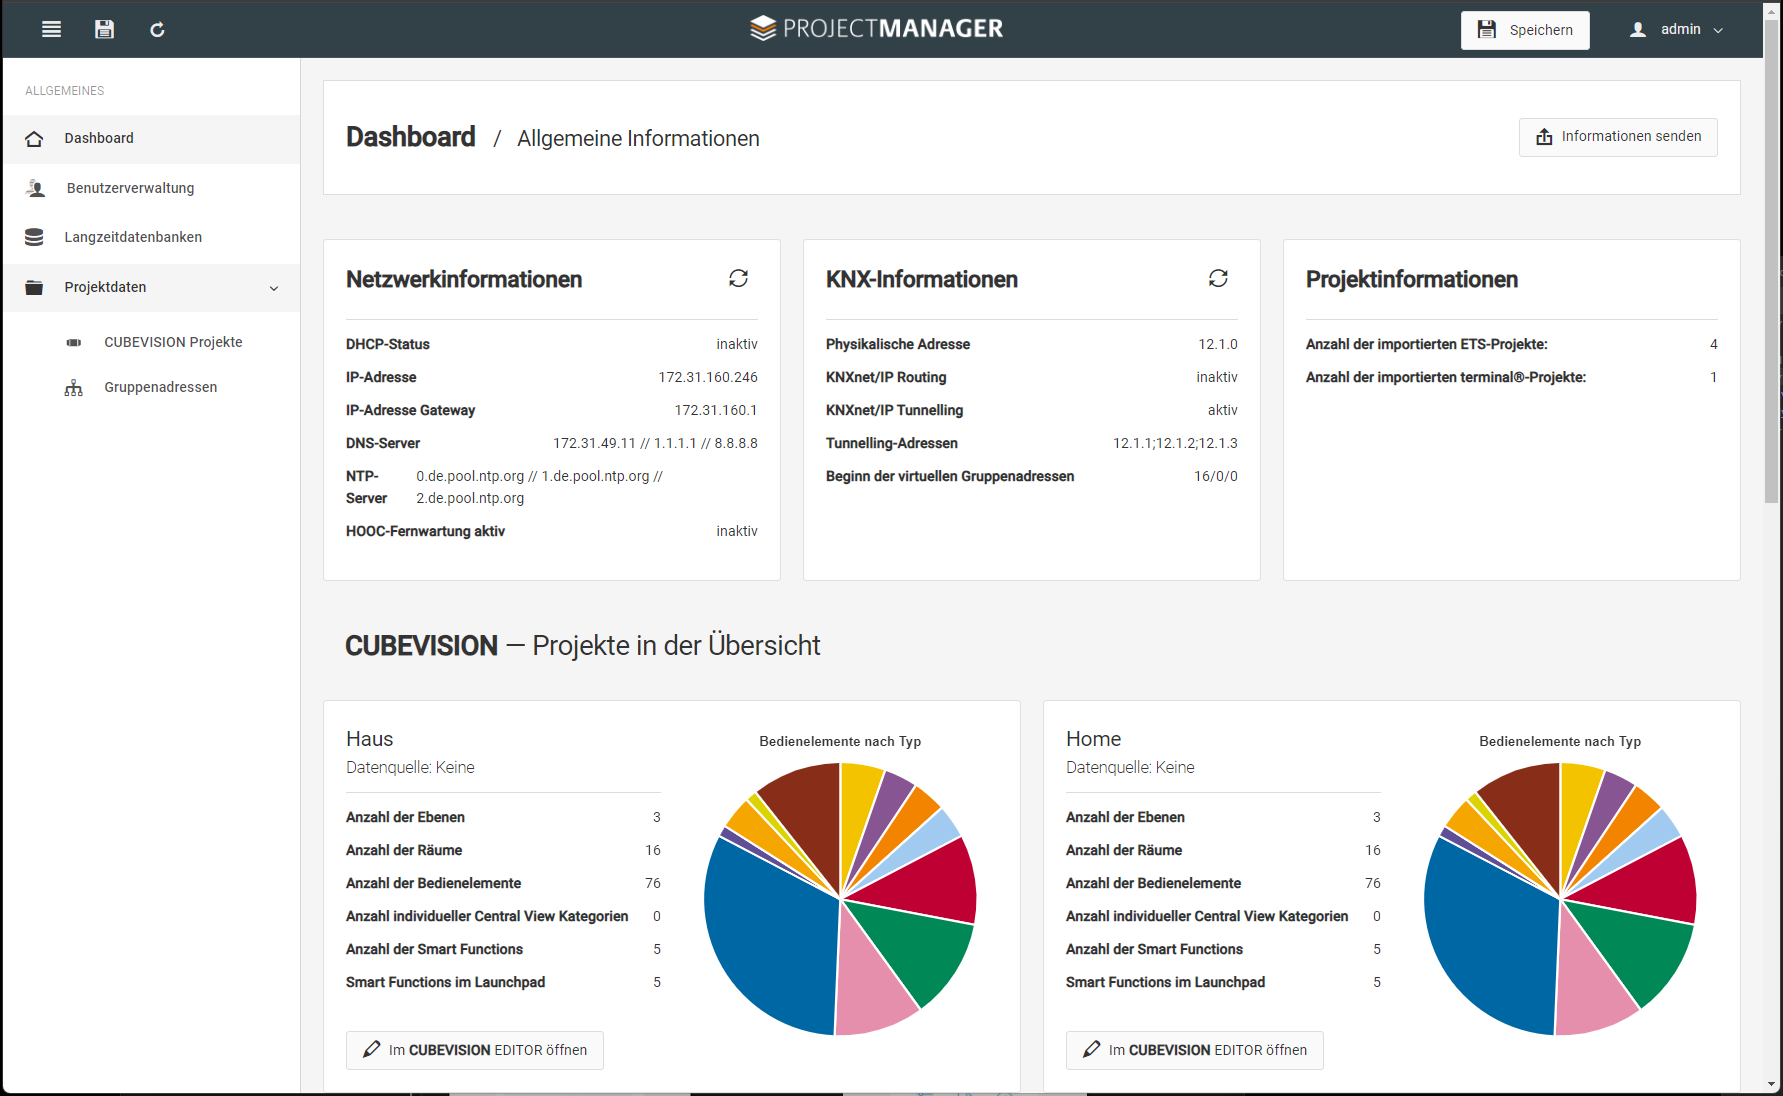Click the Gruppenadressen hierarchy icon
1783x1096 pixels.
click(x=74, y=388)
